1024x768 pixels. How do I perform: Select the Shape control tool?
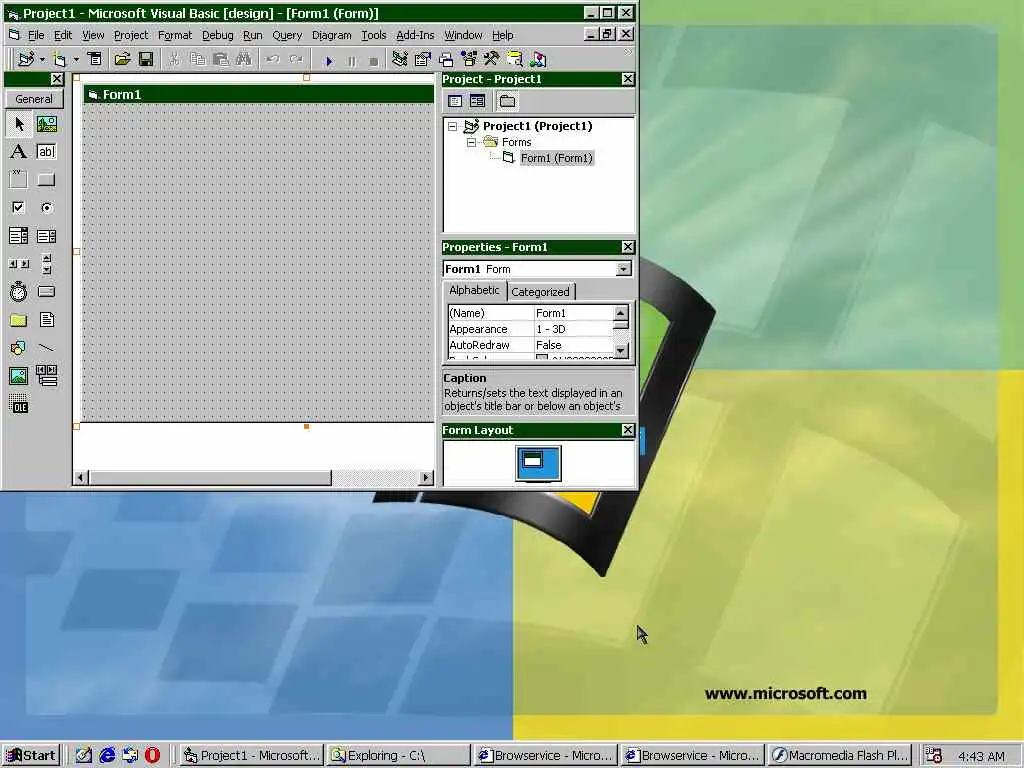[19, 347]
